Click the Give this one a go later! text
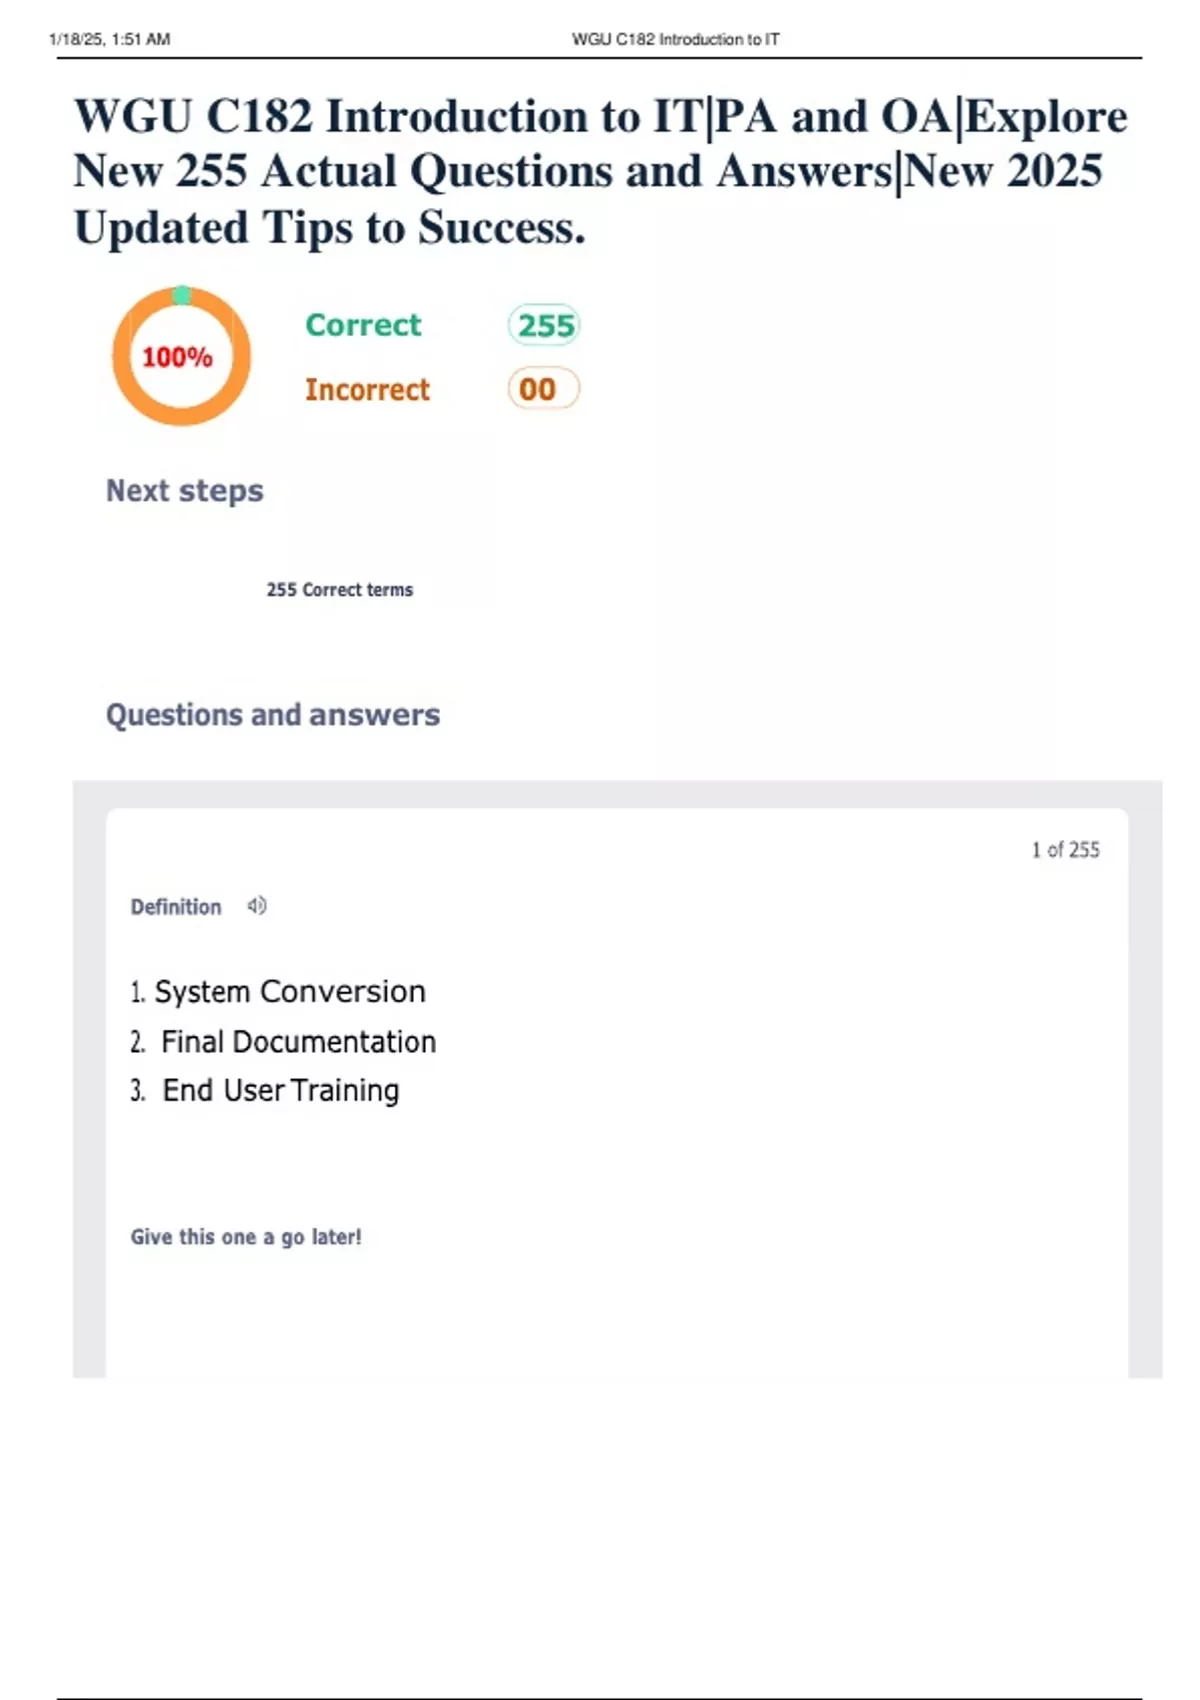This screenshot has height=1700, width=1200. [x=246, y=1237]
